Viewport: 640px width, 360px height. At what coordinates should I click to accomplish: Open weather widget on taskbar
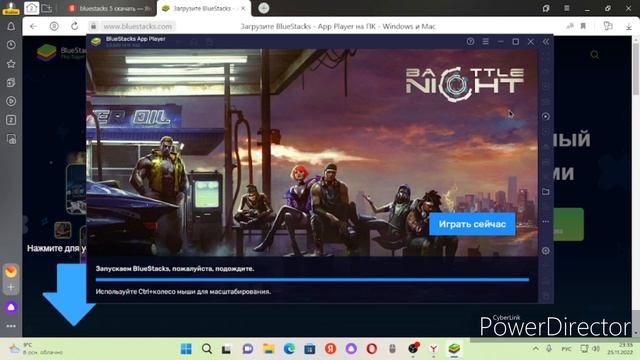36,349
